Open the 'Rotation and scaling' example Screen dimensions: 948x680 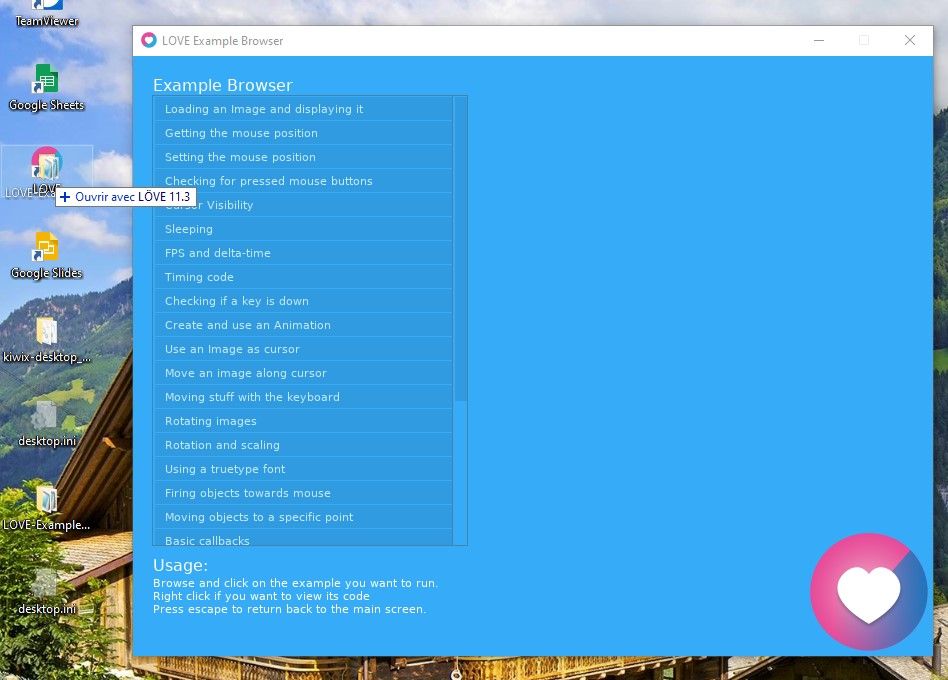[304, 445]
